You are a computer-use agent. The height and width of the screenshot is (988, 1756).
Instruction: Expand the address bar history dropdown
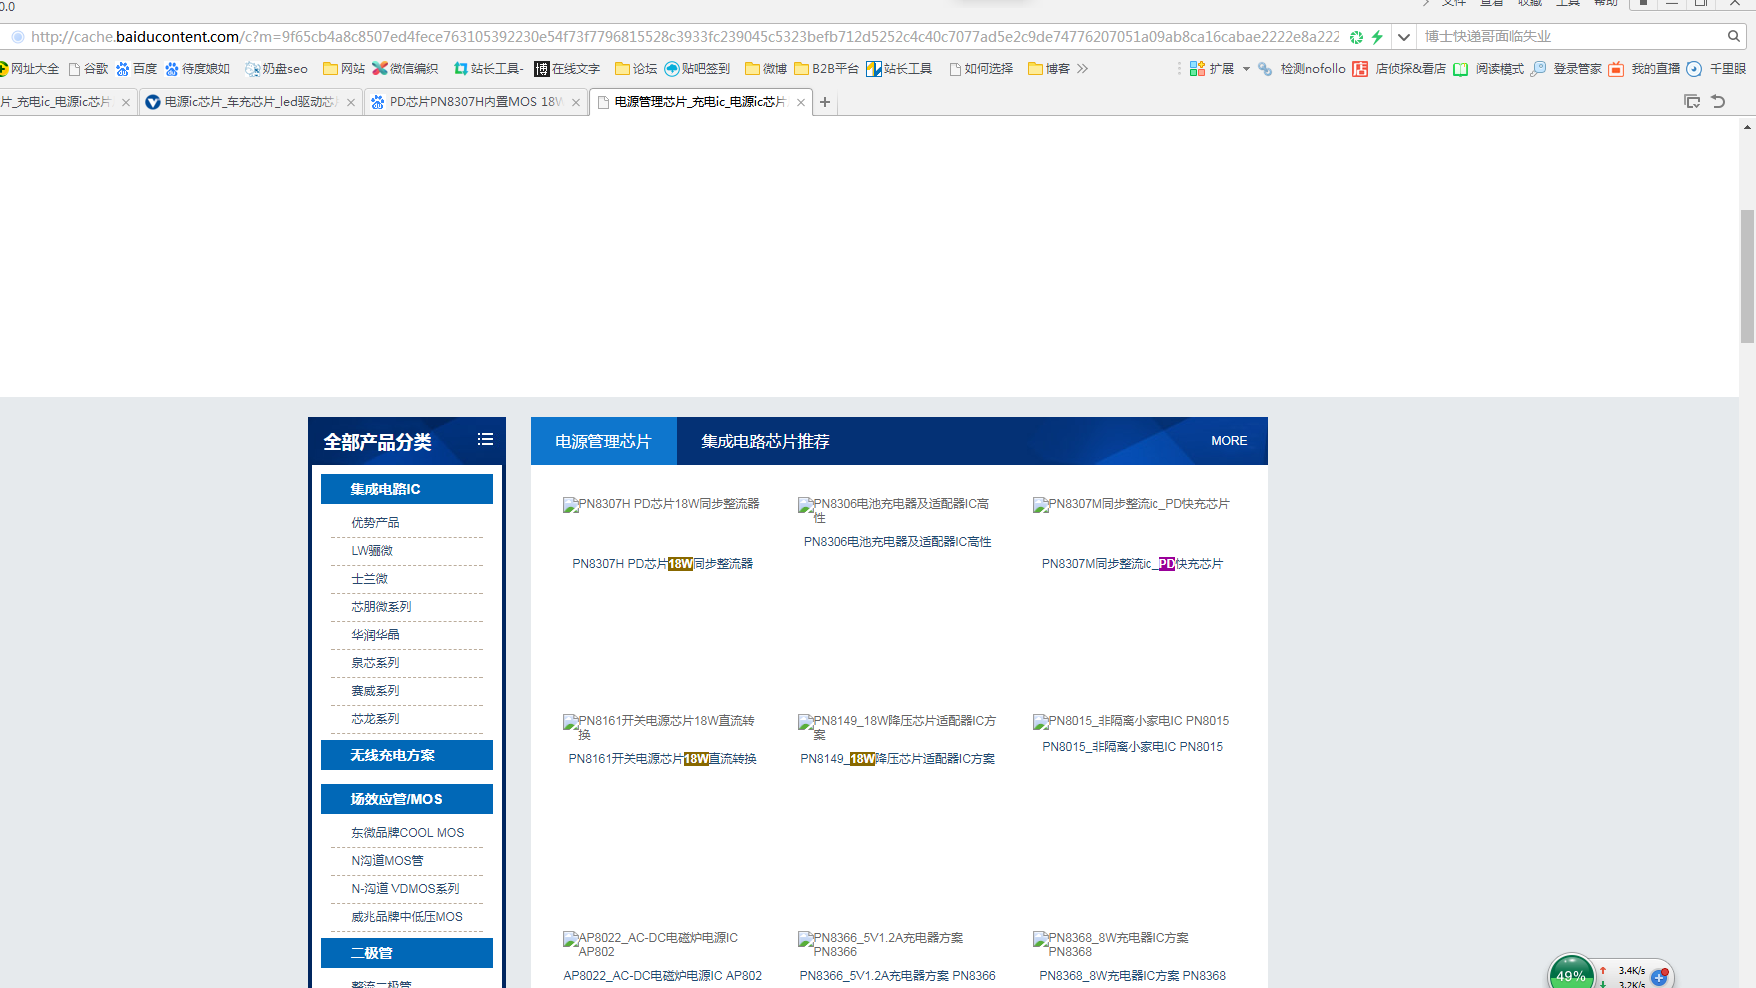pyautogui.click(x=1404, y=37)
